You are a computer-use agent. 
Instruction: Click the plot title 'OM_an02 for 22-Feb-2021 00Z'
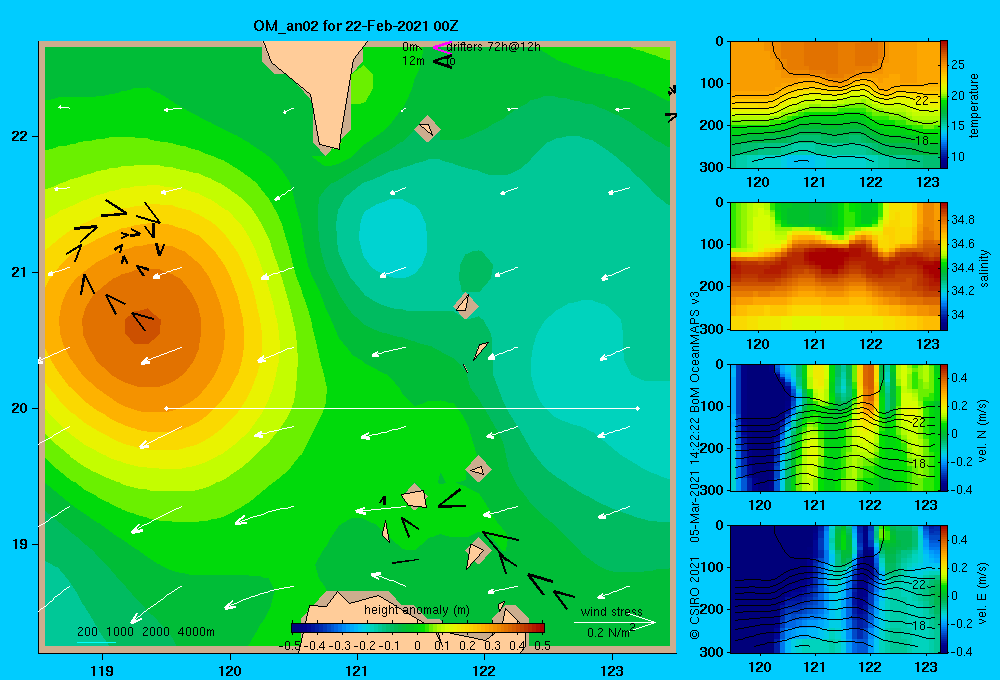click(x=356, y=26)
